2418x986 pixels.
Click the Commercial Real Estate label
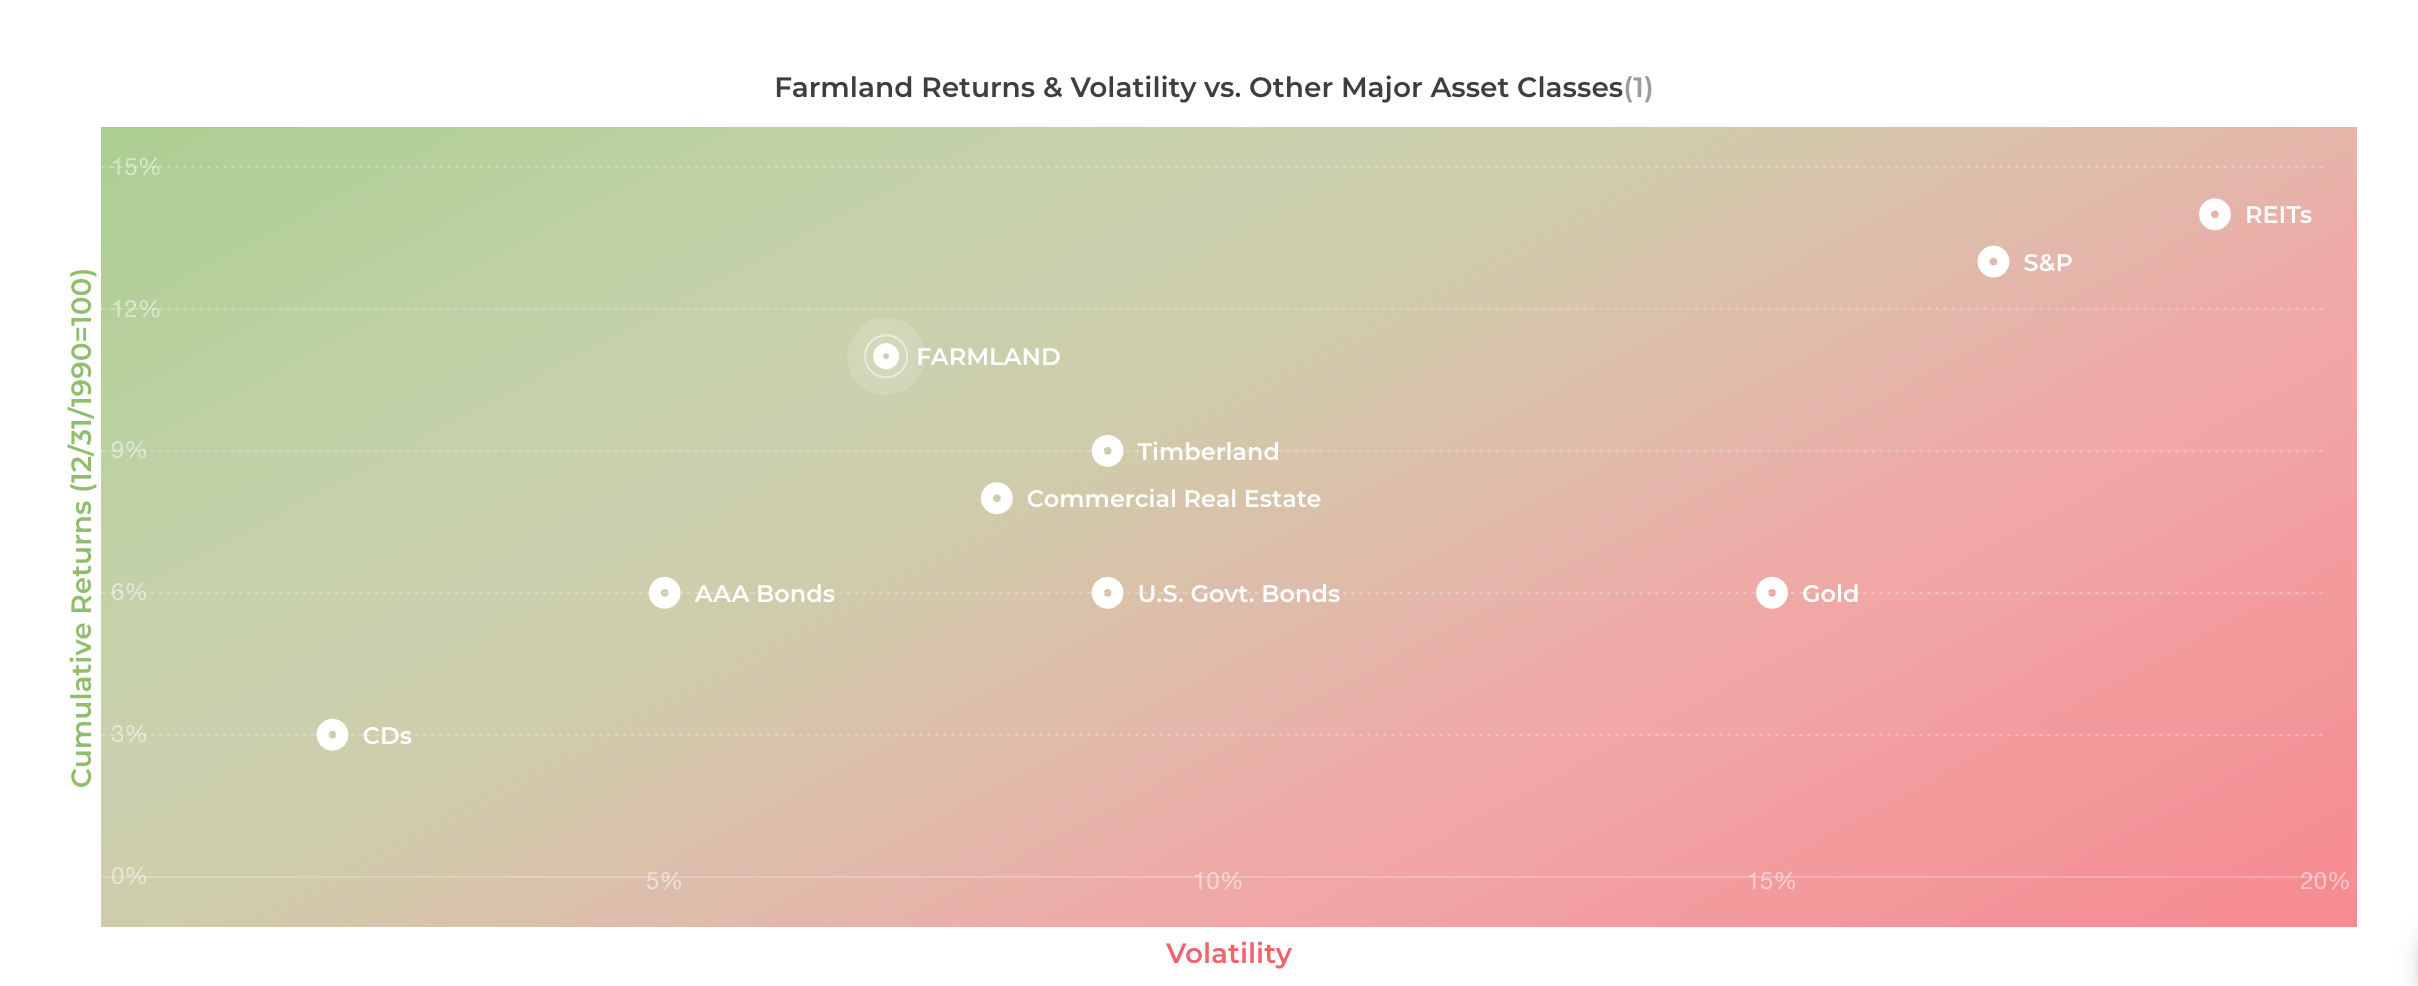click(1173, 499)
